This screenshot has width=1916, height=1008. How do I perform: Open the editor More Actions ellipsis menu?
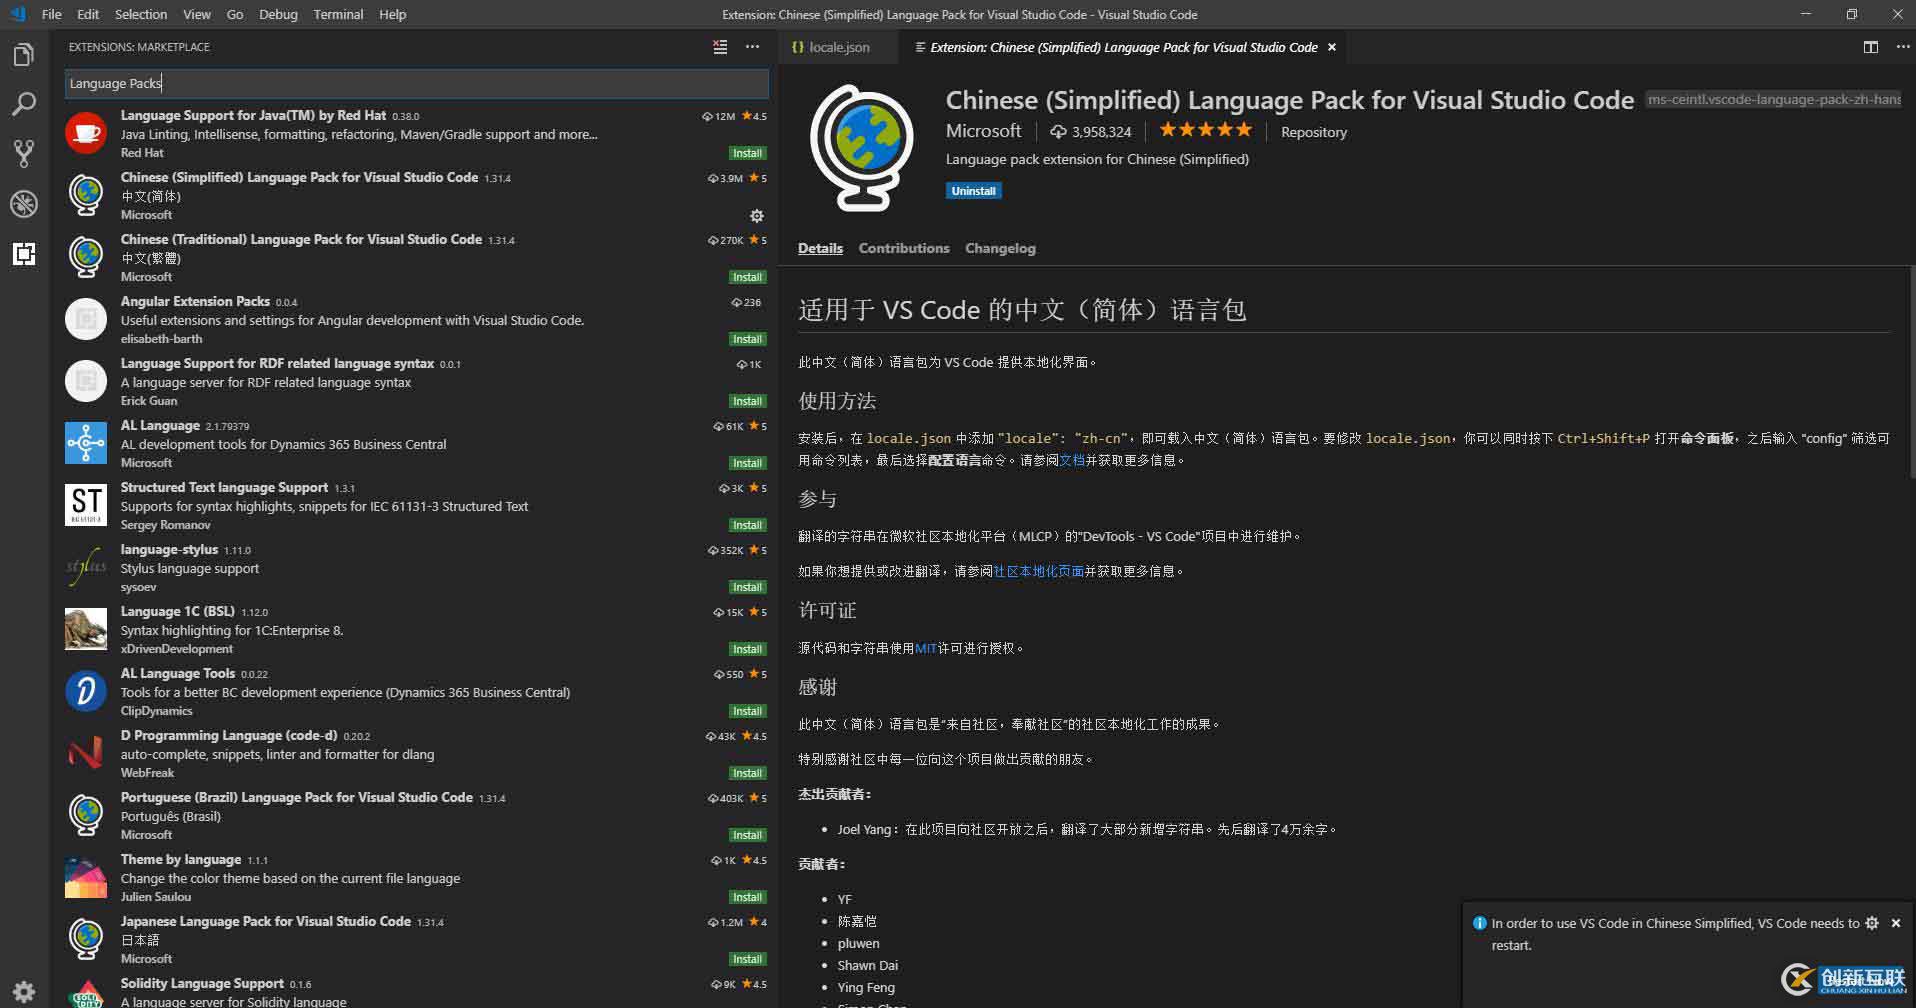[x=1904, y=47]
